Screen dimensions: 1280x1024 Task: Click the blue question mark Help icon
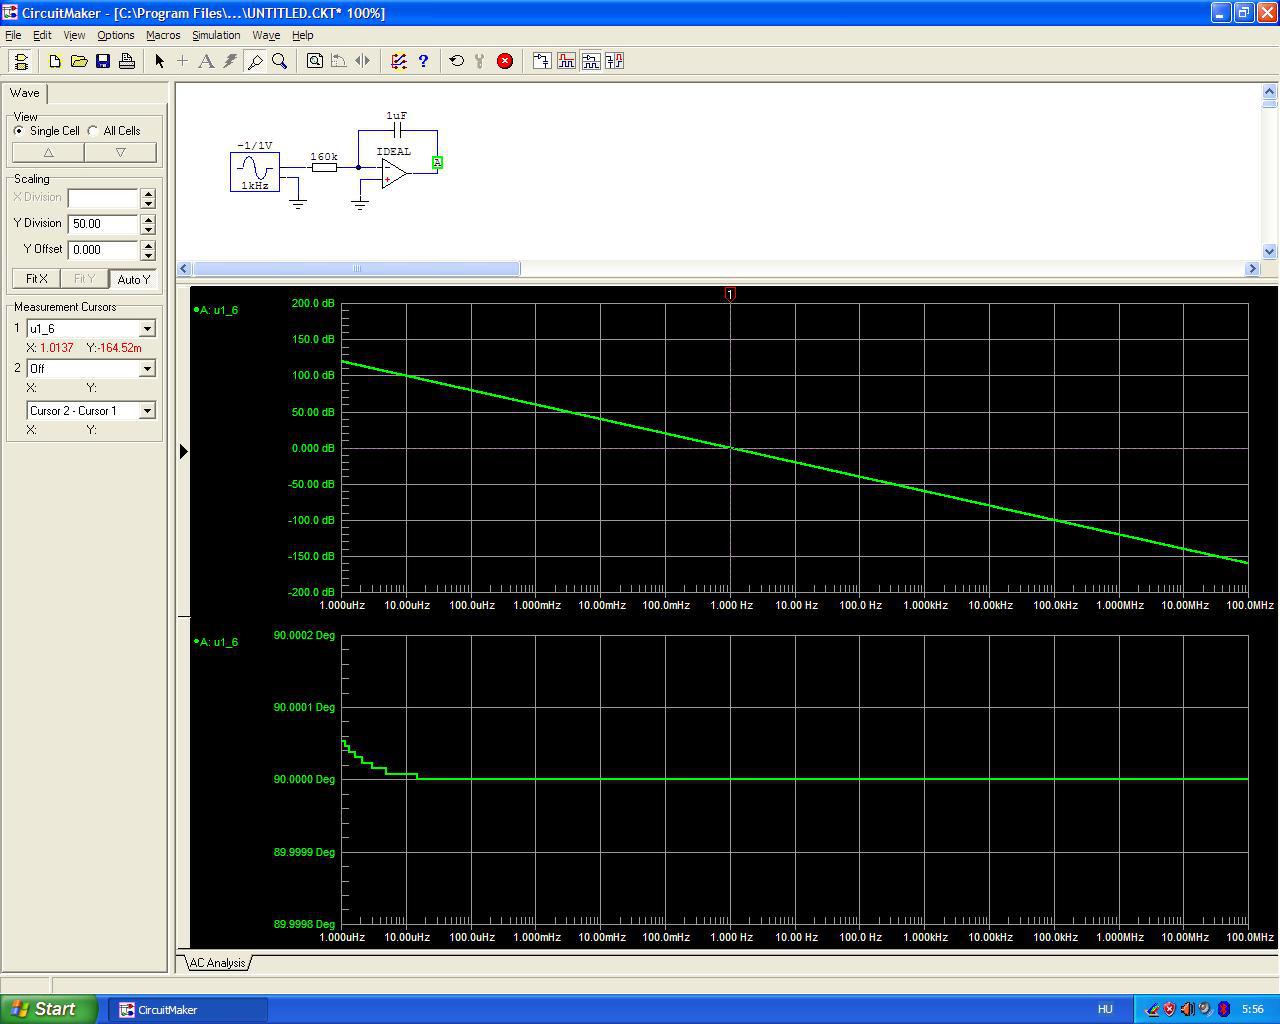pos(423,61)
